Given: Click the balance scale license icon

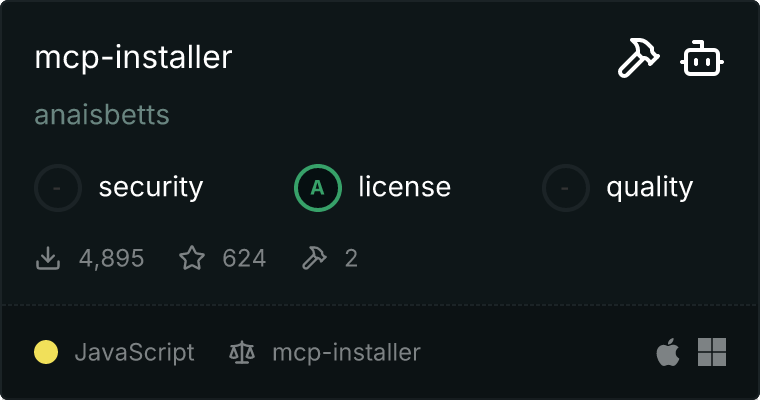Looking at the screenshot, I should (x=242, y=352).
